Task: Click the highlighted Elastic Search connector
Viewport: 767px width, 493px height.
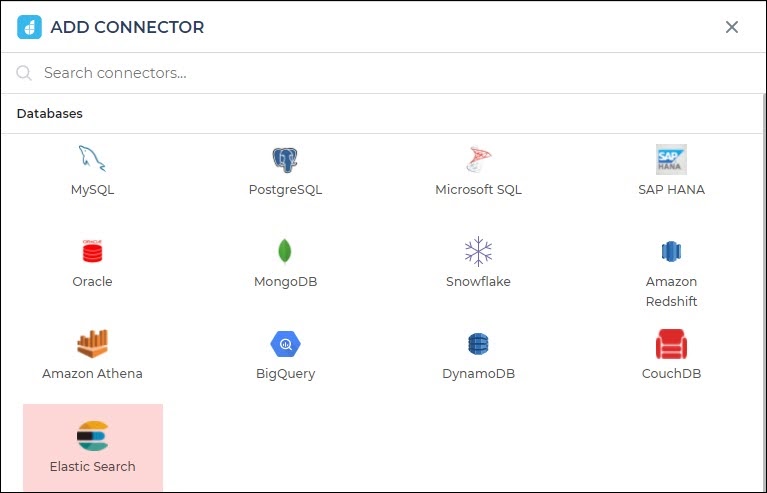Action: coord(93,447)
